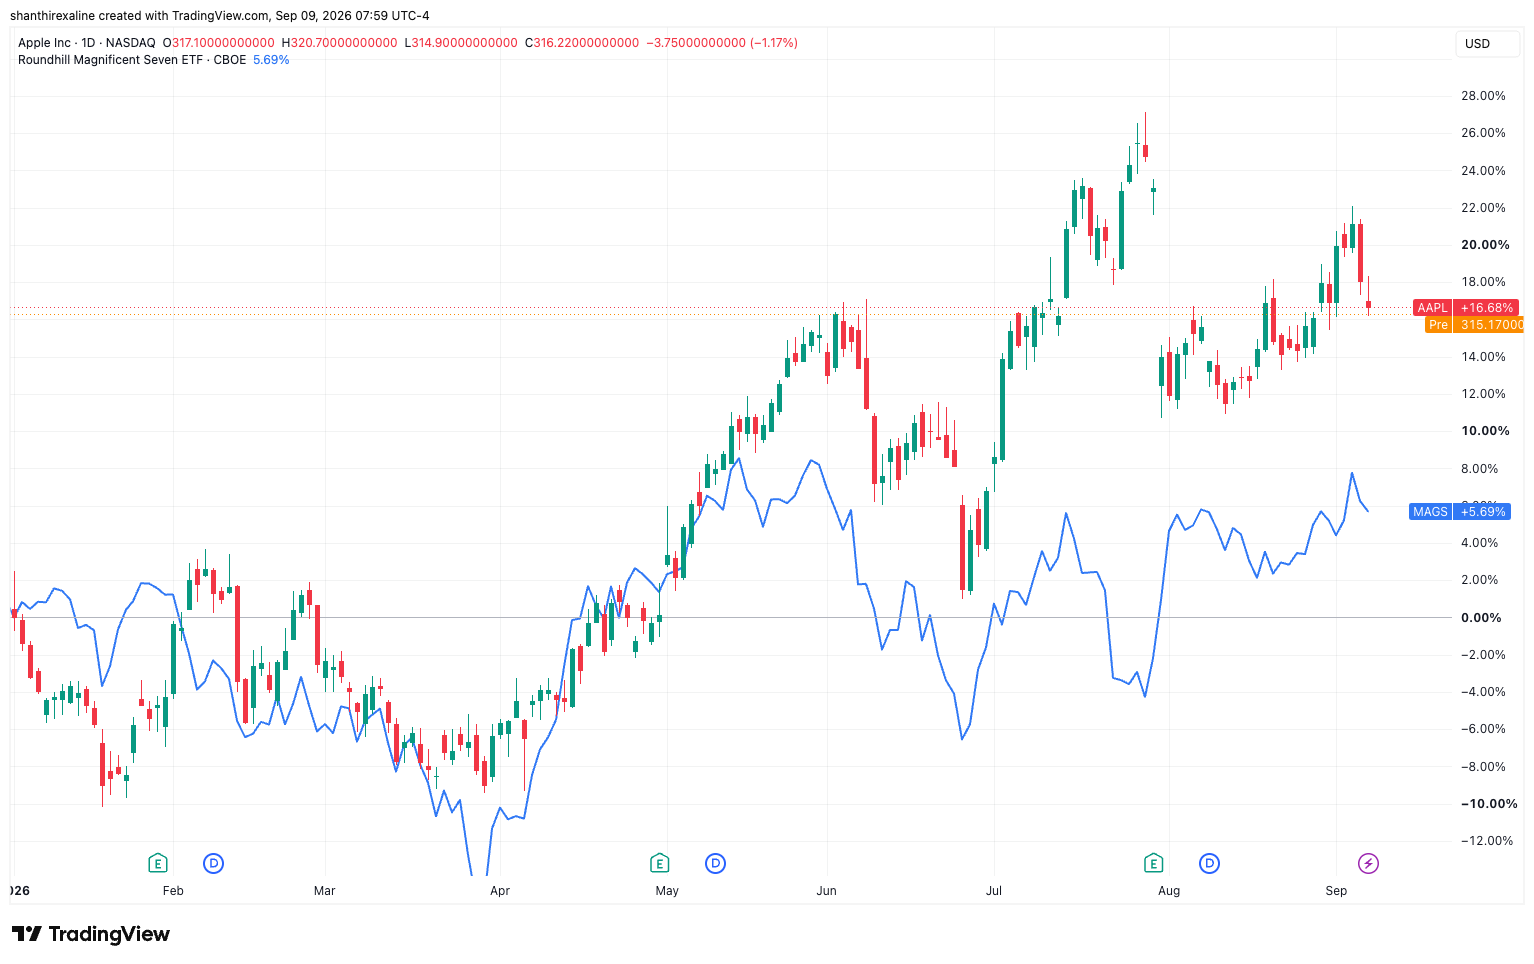
Task: Click the blue MAGS +5.69% price label
Action: (x=1459, y=512)
